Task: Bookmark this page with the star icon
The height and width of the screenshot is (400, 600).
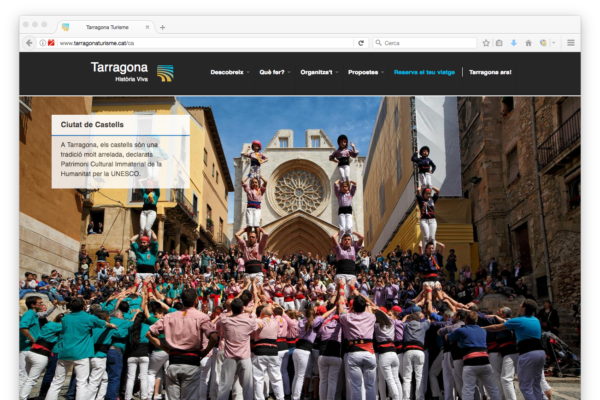Action: point(486,43)
